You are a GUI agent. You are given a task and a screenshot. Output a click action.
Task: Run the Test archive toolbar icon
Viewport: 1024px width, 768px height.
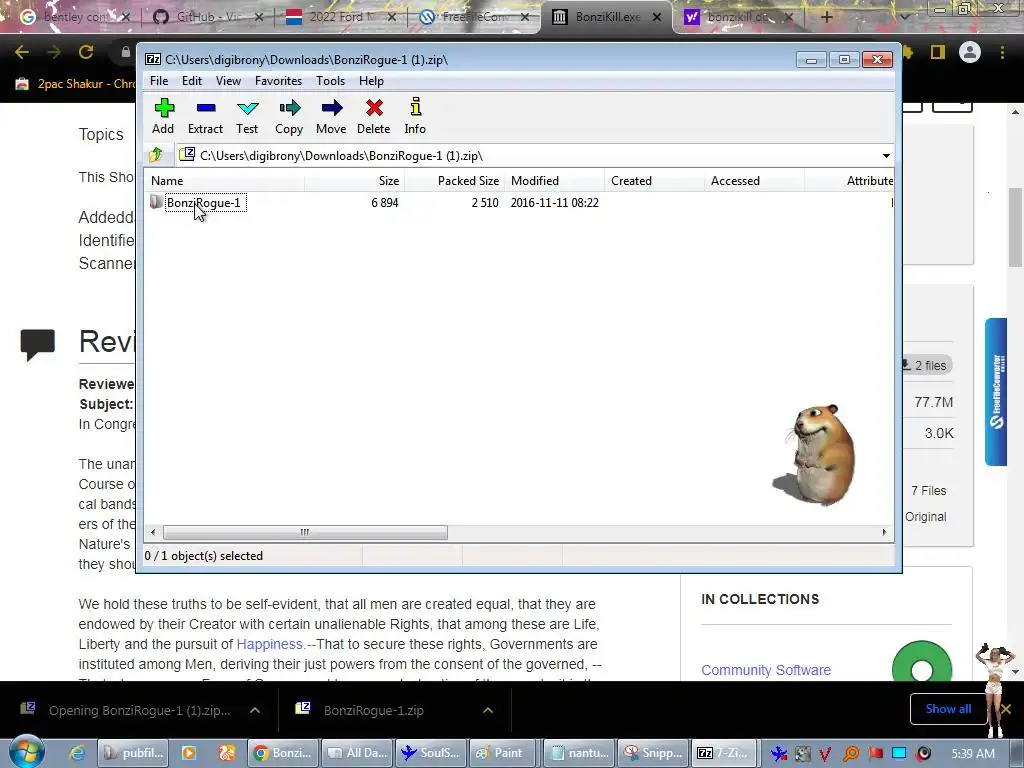[247, 116]
